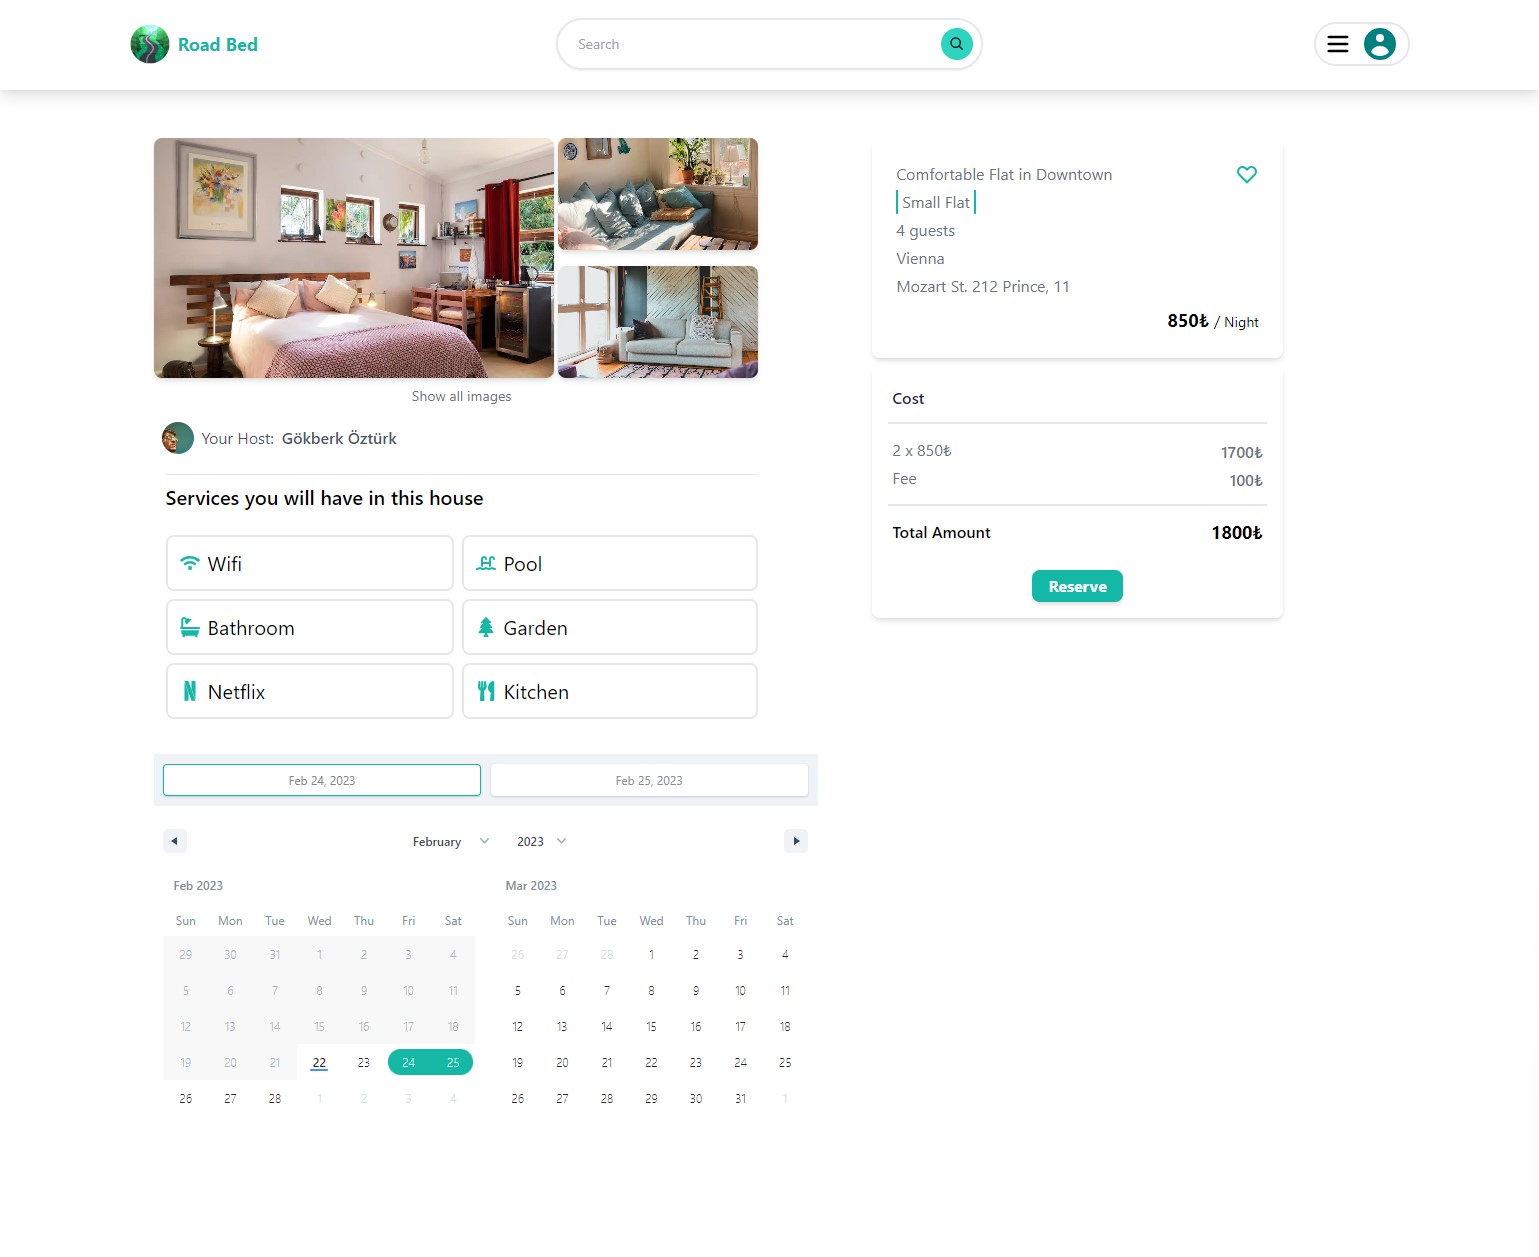Click the Kitchen utensils icon
1539x1257 pixels.
[x=486, y=691]
